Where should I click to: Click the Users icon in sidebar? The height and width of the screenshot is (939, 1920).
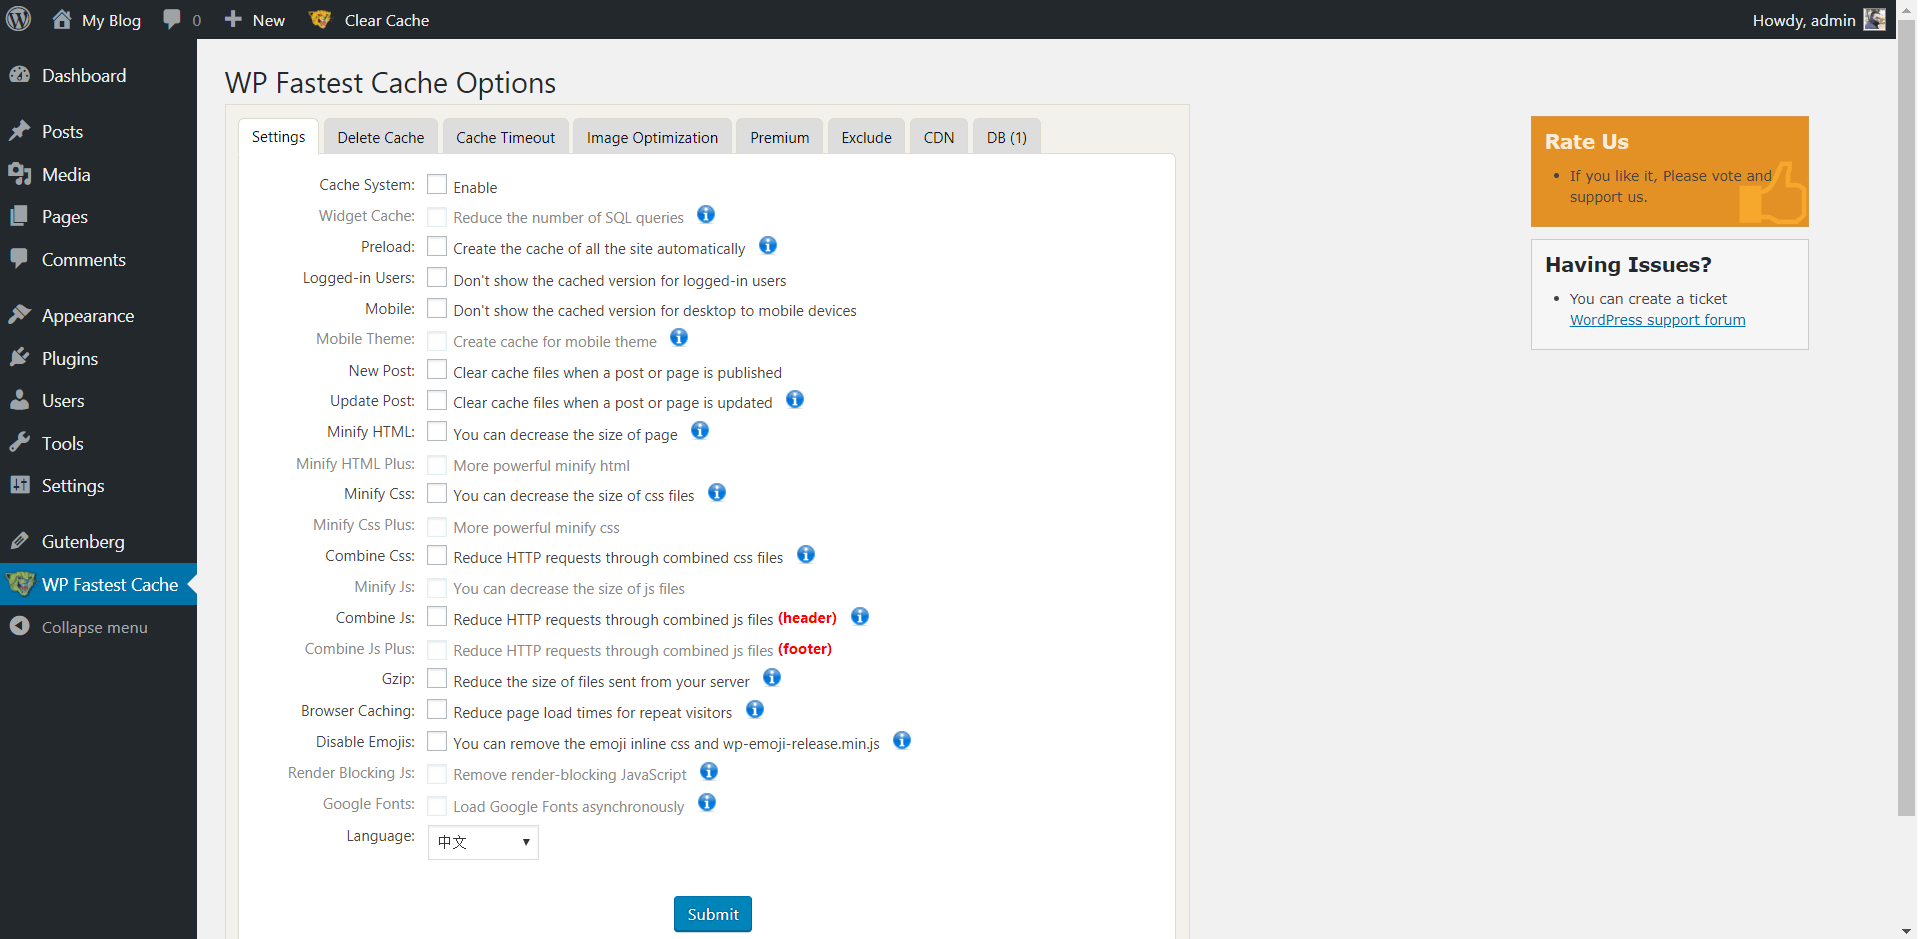[x=20, y=400]
